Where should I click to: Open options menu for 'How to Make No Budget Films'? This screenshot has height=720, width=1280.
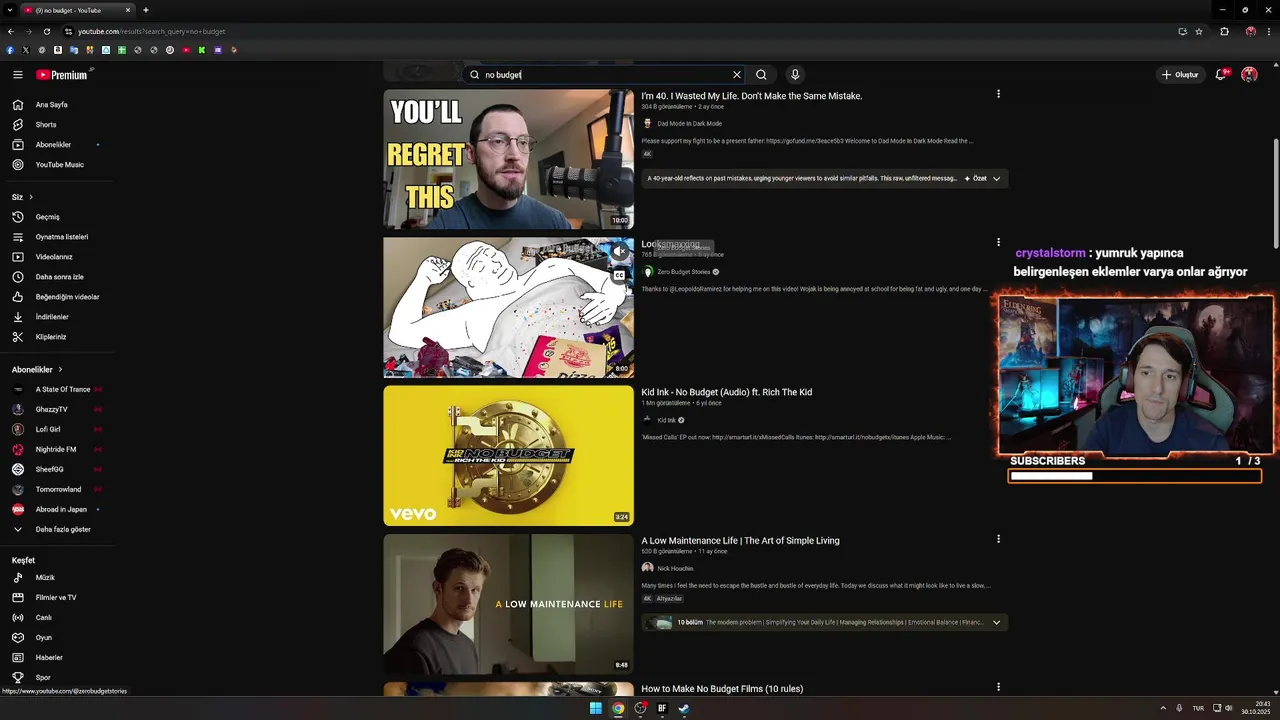[998, 687]
